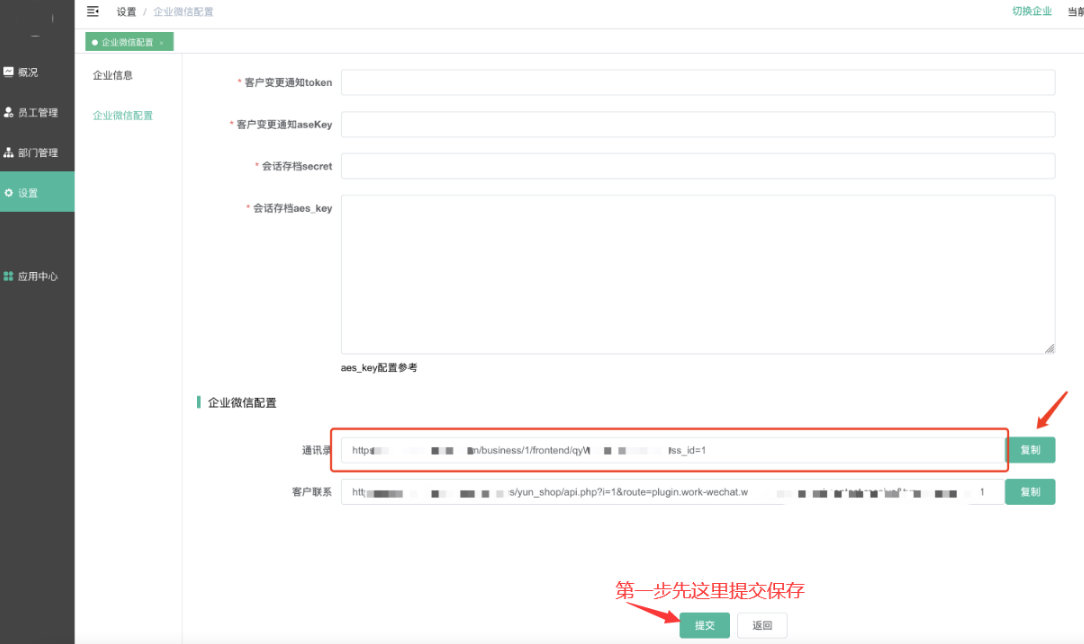Click the 概况 overview icon in sidebar
The image size is (1084, 644).
click(9, 72)
